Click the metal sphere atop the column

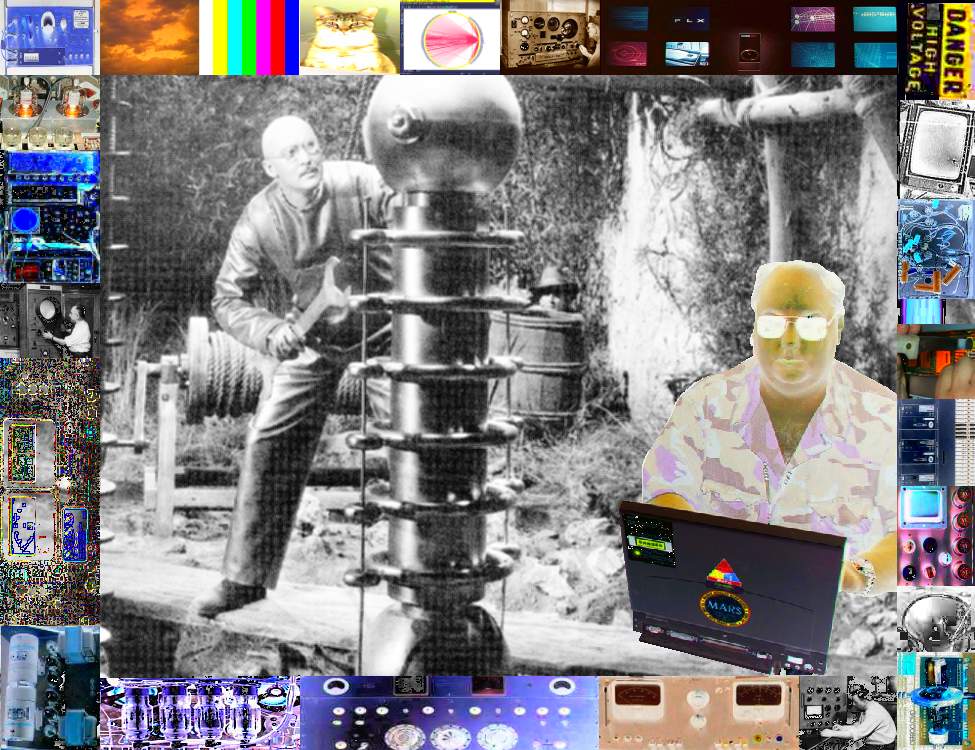click(443, 134)
